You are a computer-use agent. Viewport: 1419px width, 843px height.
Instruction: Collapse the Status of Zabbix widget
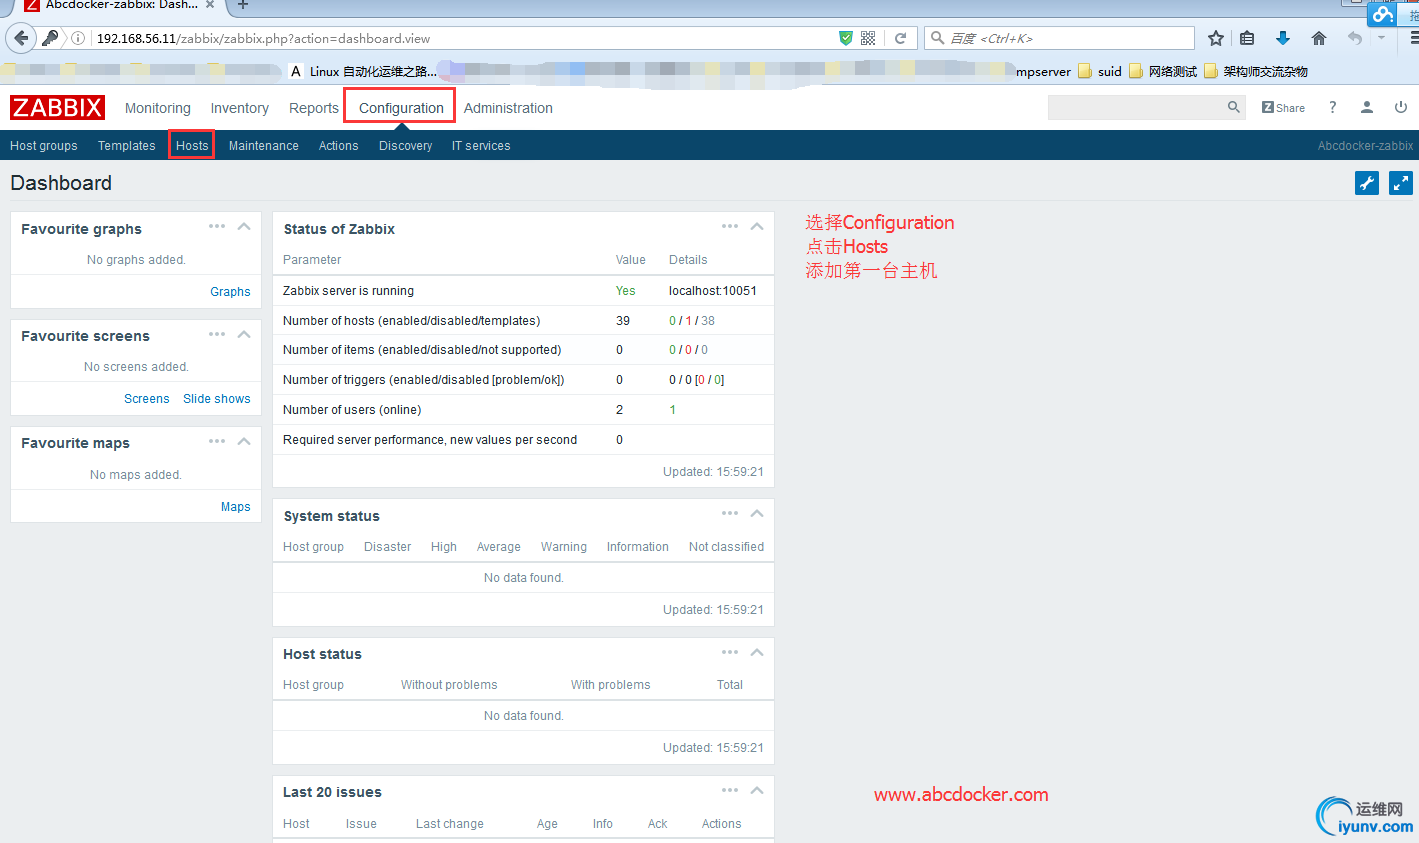(757, 226)
